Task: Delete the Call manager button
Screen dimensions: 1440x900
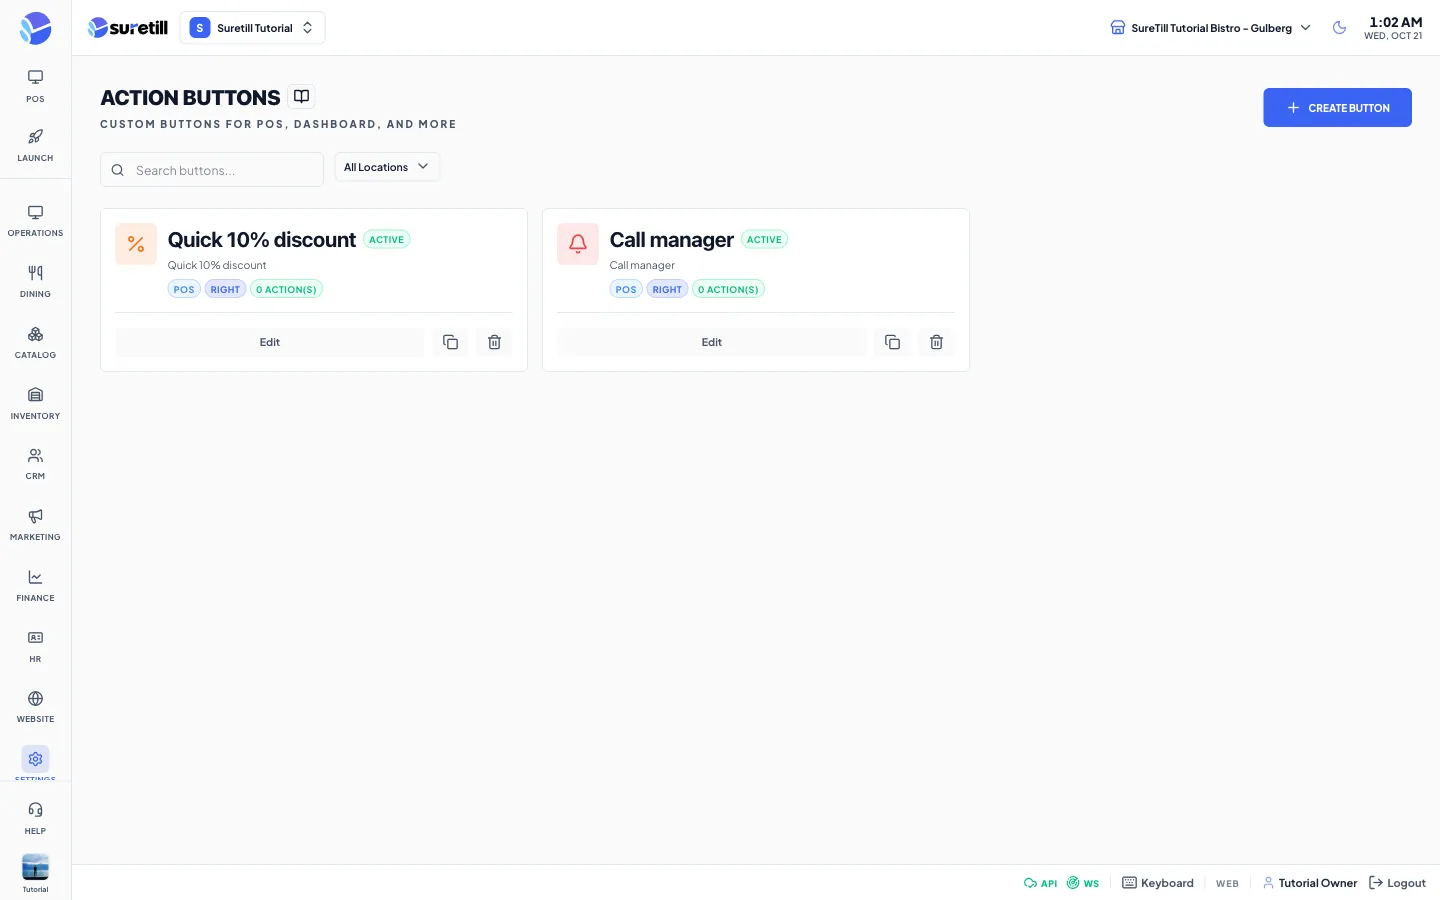Action: point(936,342)
